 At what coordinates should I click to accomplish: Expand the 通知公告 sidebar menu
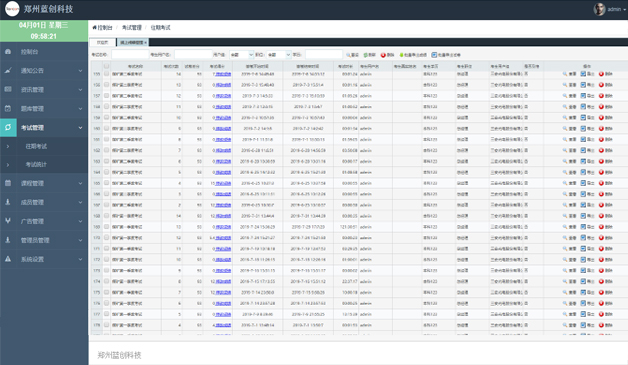tap(44, 71)
